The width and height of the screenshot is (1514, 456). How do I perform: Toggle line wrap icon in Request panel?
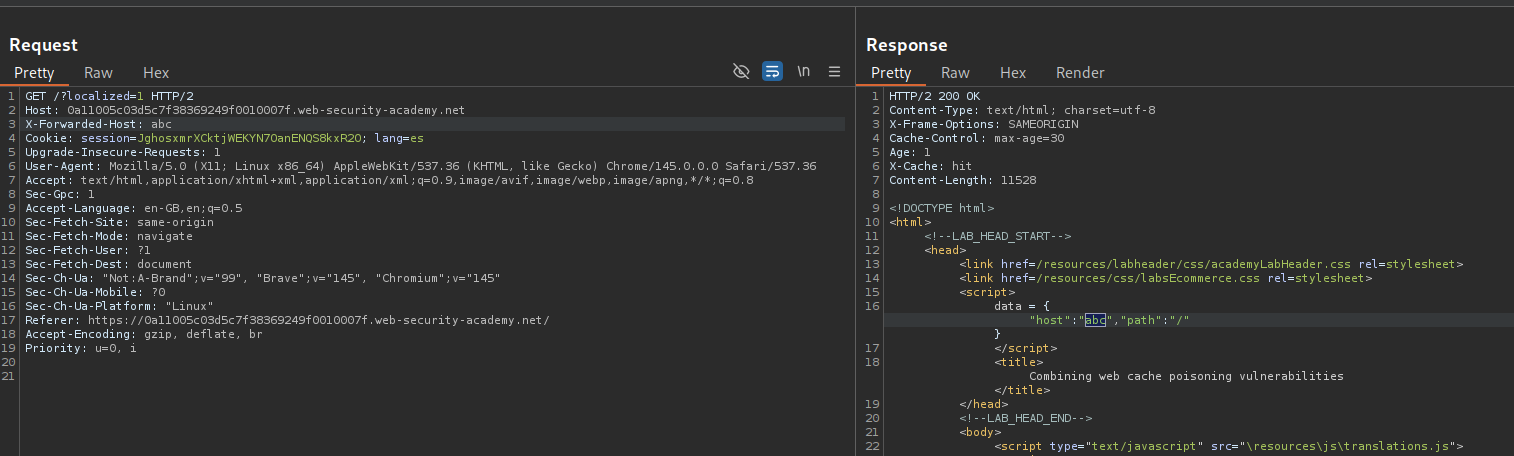772,71
